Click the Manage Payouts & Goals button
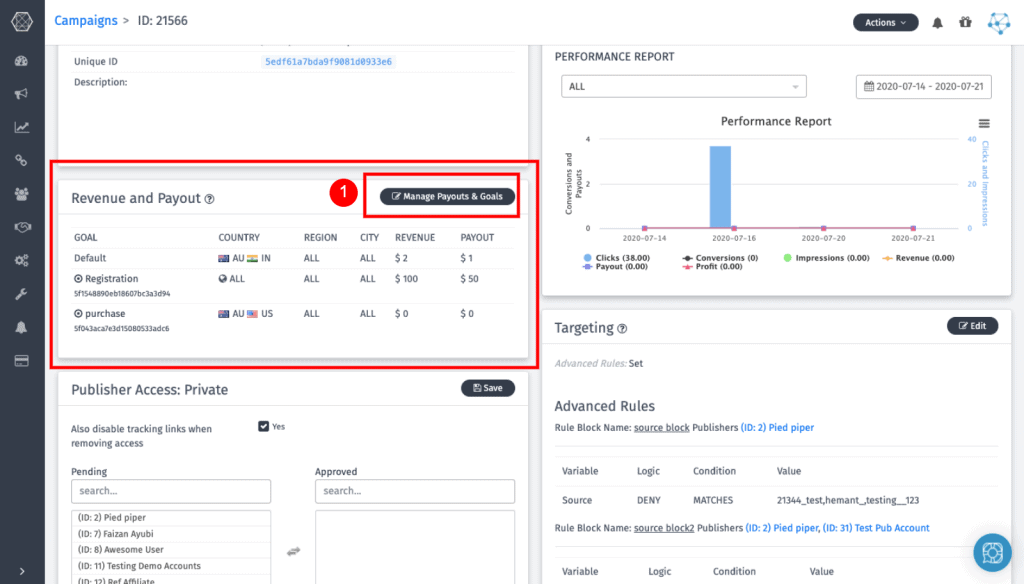This screenshot has height=584, width=1024. (x=447, y=196)
